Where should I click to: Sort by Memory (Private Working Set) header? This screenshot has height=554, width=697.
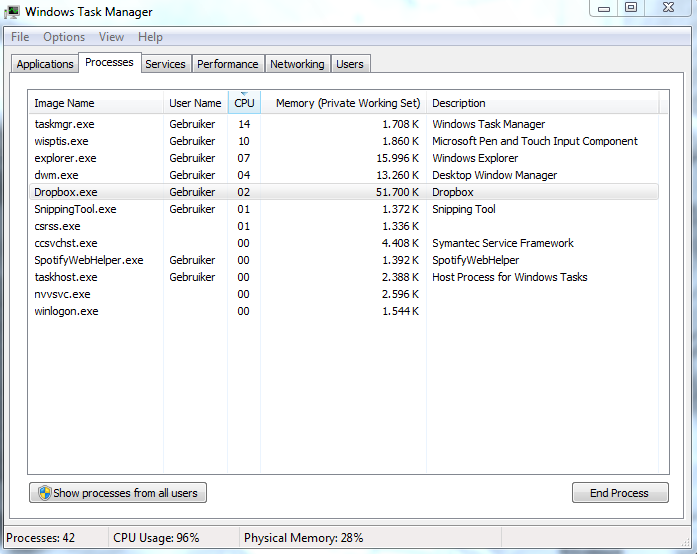point(343,103)
